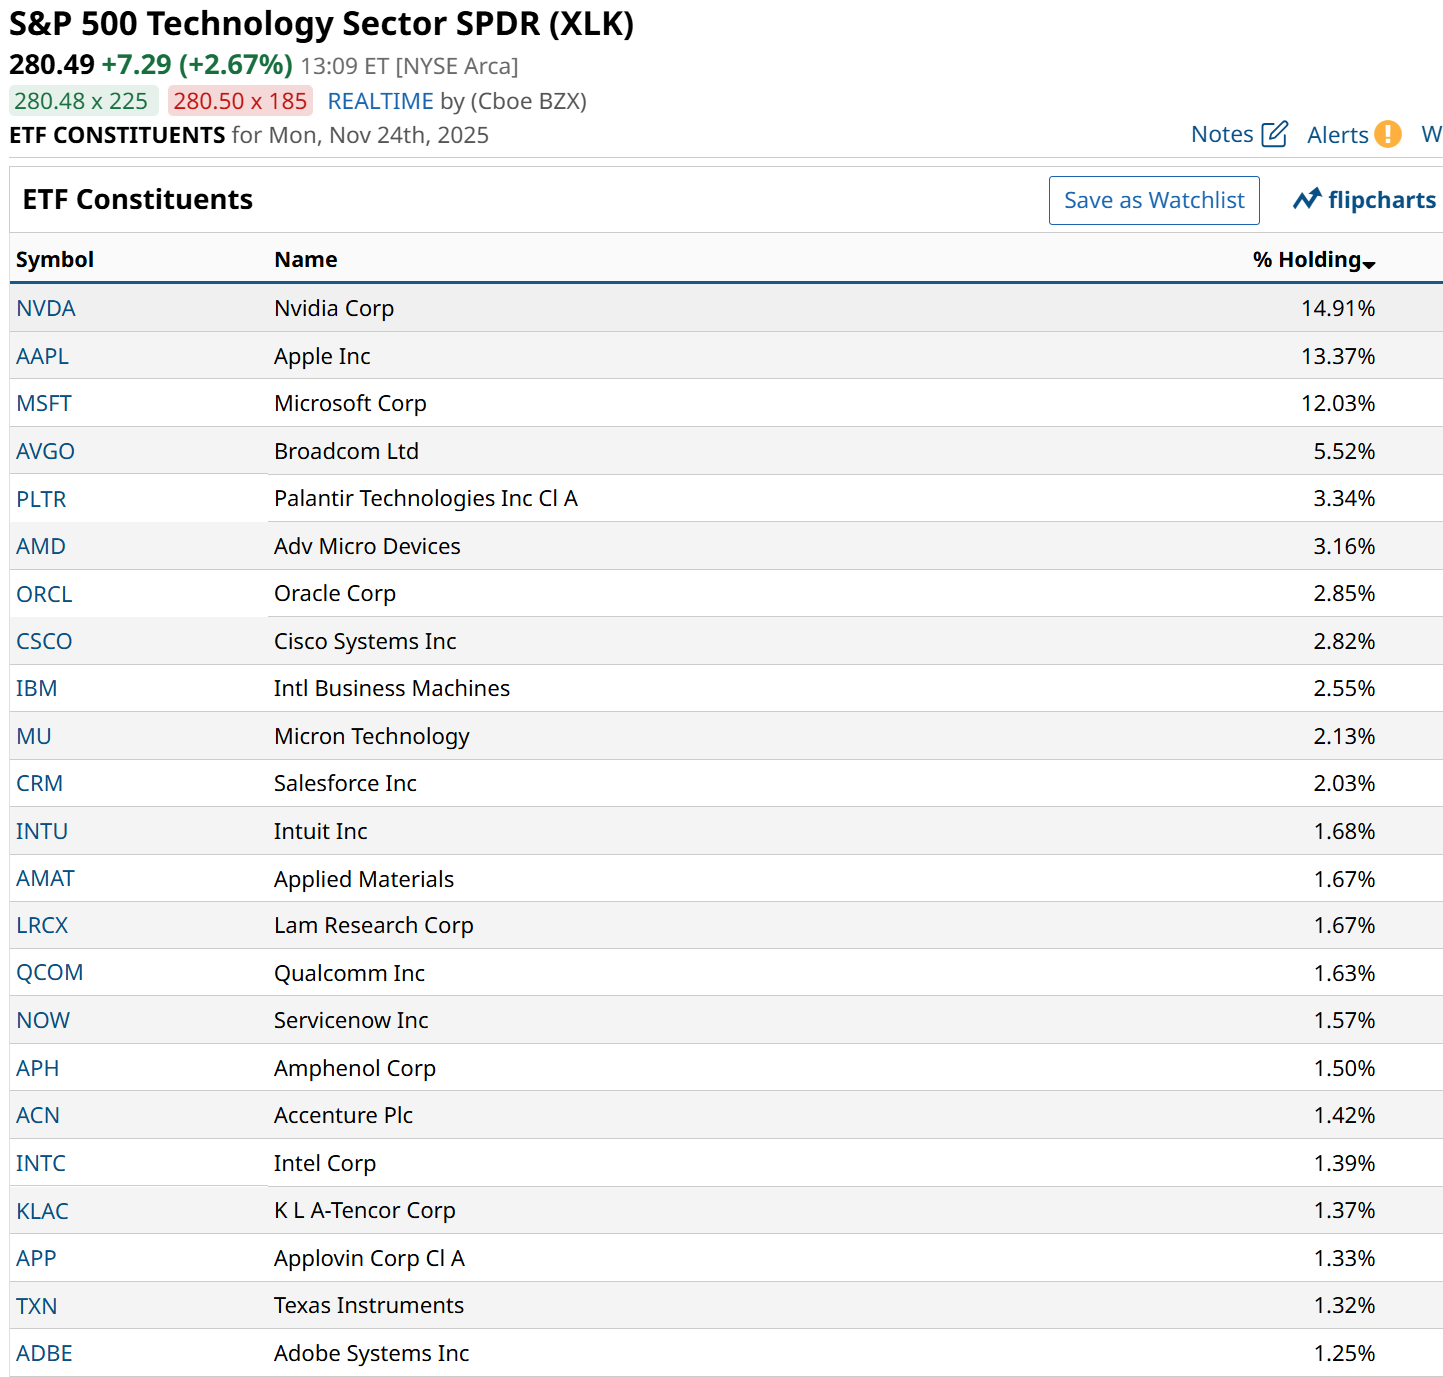Image resolution: width=1443 pixels, height=1377 pixels.
Task: Select the Lam Research Corp name cell
Action: tap(374, 925)
